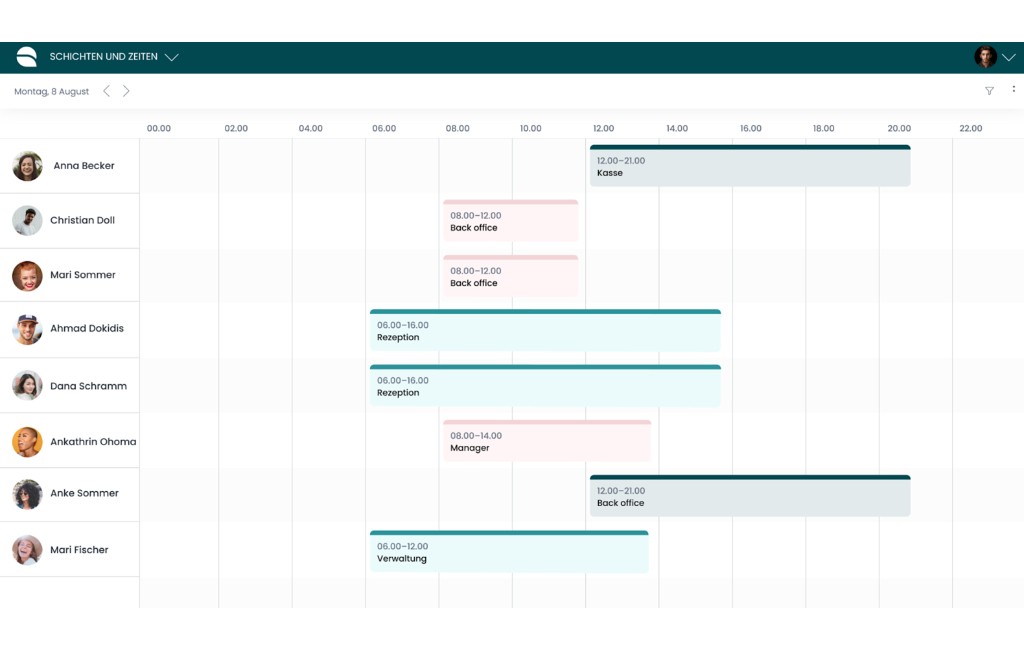Click Mari Sommer's avatar

[27, 276]
